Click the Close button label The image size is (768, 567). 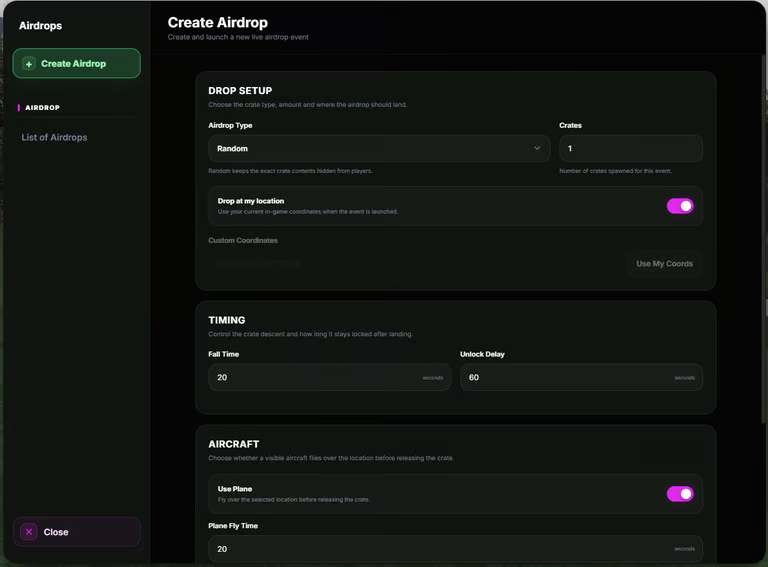pyautogui.click(x=56, y=532)
